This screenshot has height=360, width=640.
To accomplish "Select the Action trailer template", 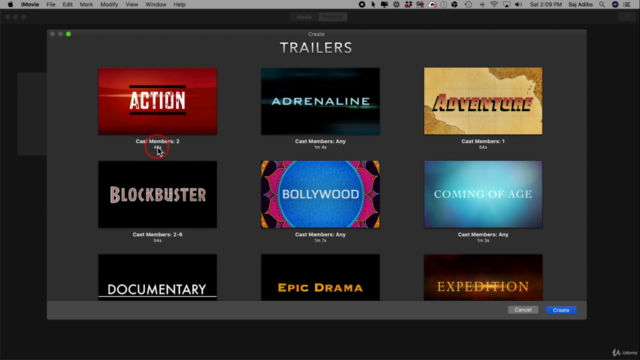I will pyautogui.click(x=158, y=101).
